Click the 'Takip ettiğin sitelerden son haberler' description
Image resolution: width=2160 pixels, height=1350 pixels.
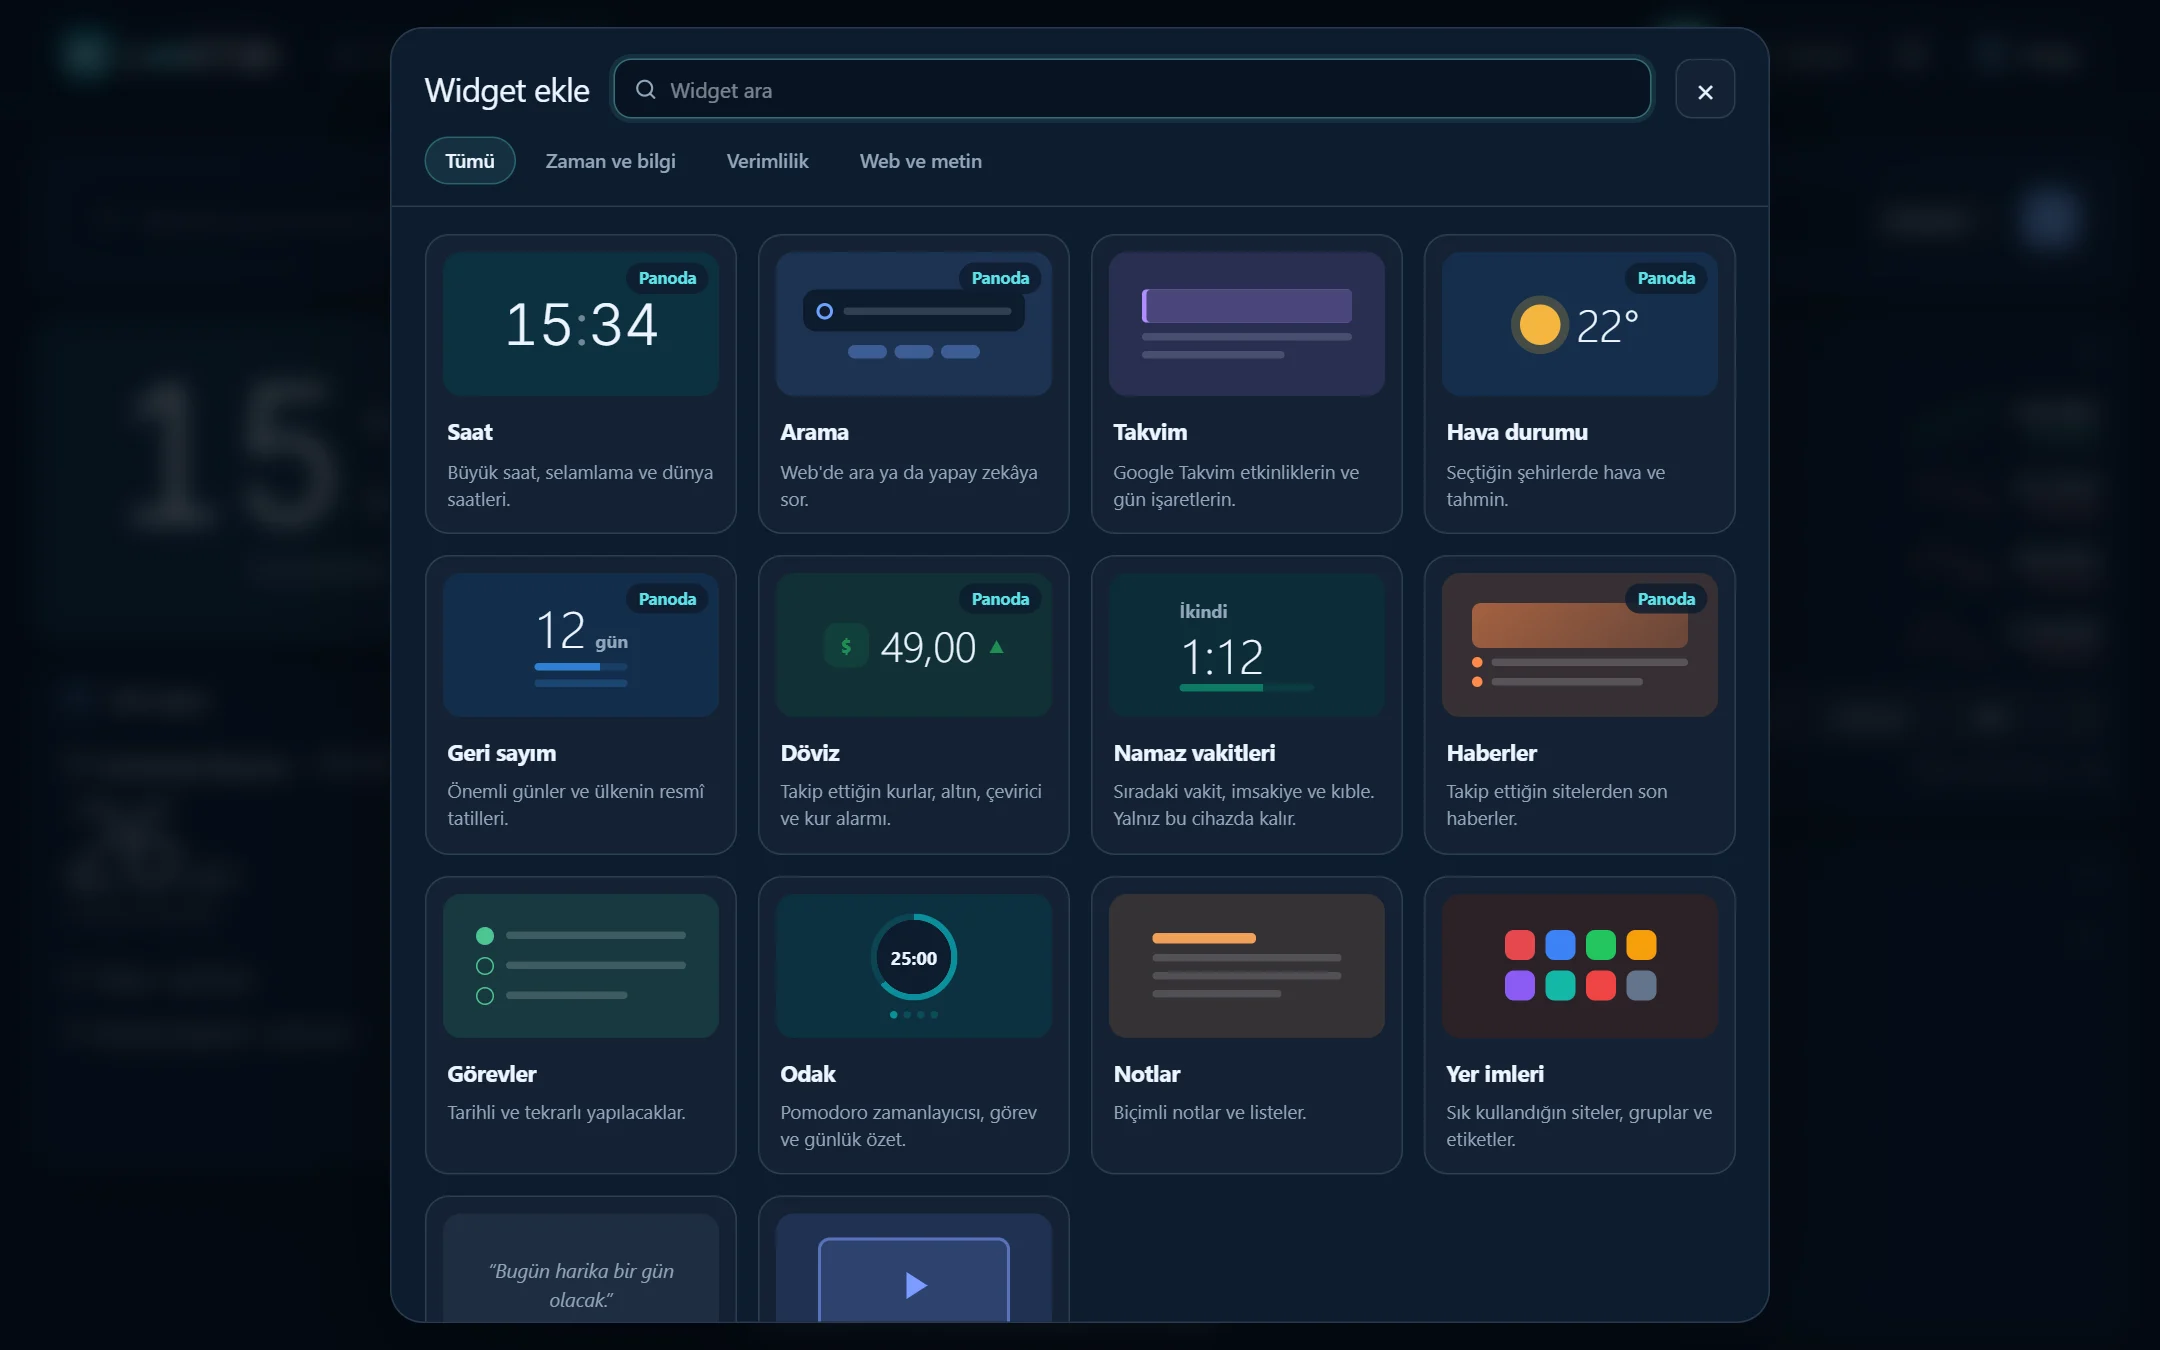[x=1557, y=804]
